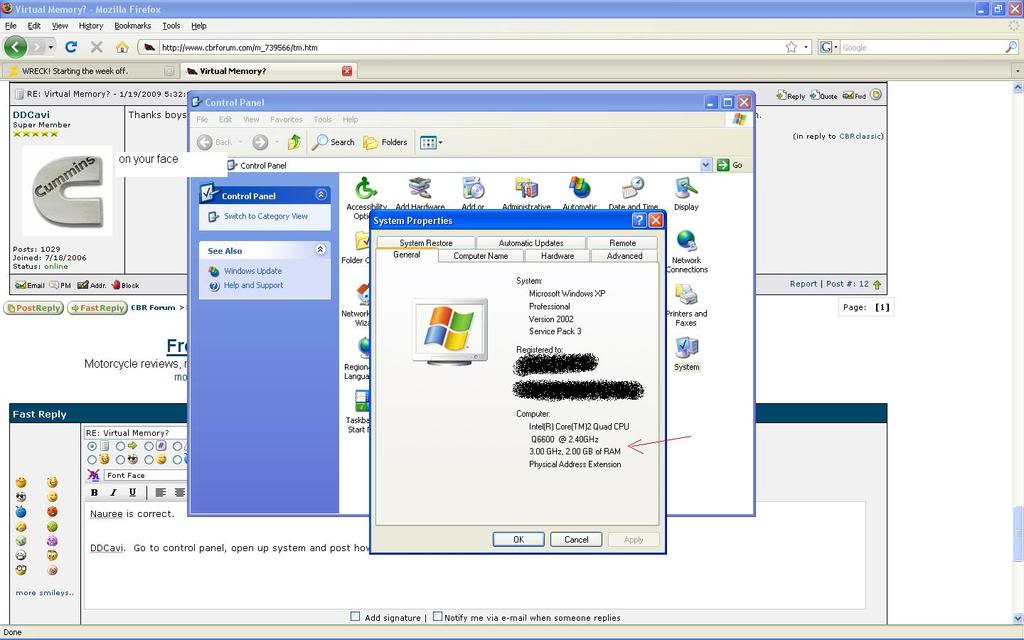Click the green up arrow beside Post #: 12
Screen dimensions: 1024x640
pos(877,284)
